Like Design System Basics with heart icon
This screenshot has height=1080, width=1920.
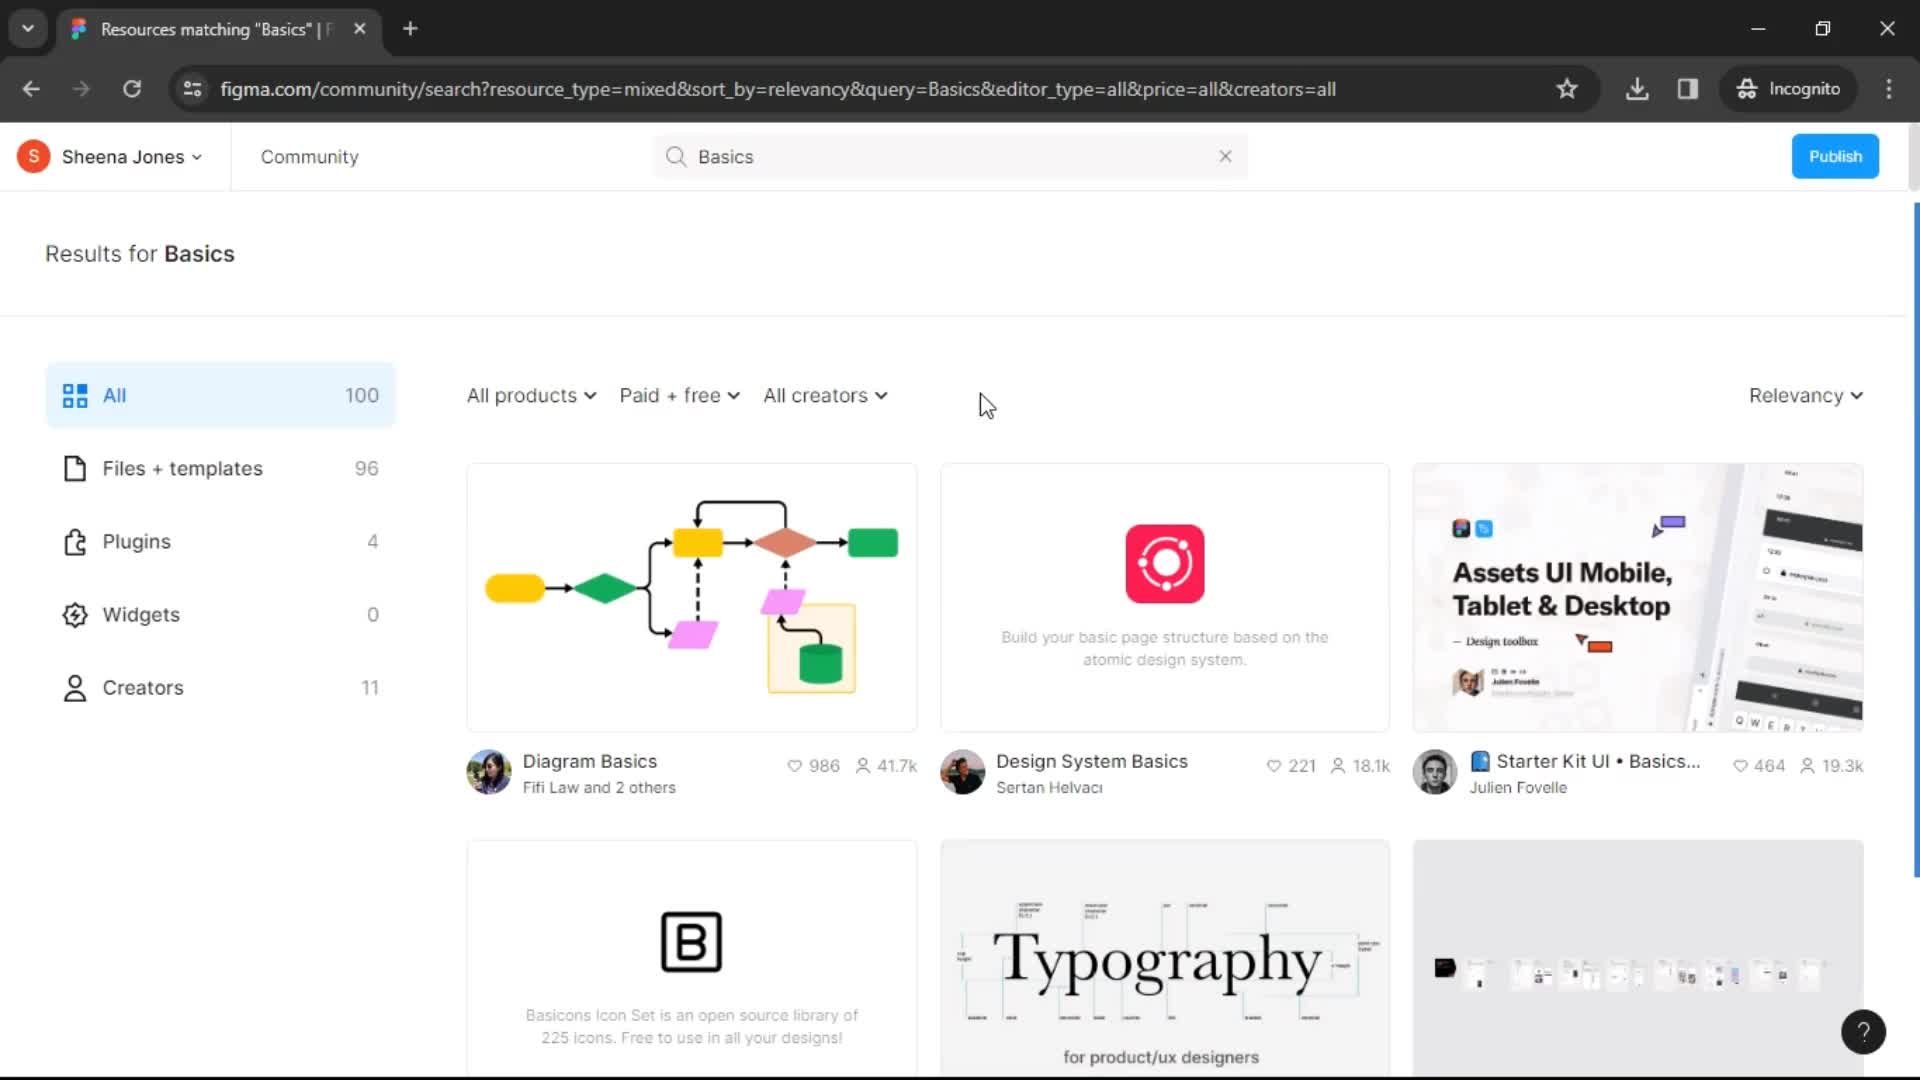(1274, 766)
